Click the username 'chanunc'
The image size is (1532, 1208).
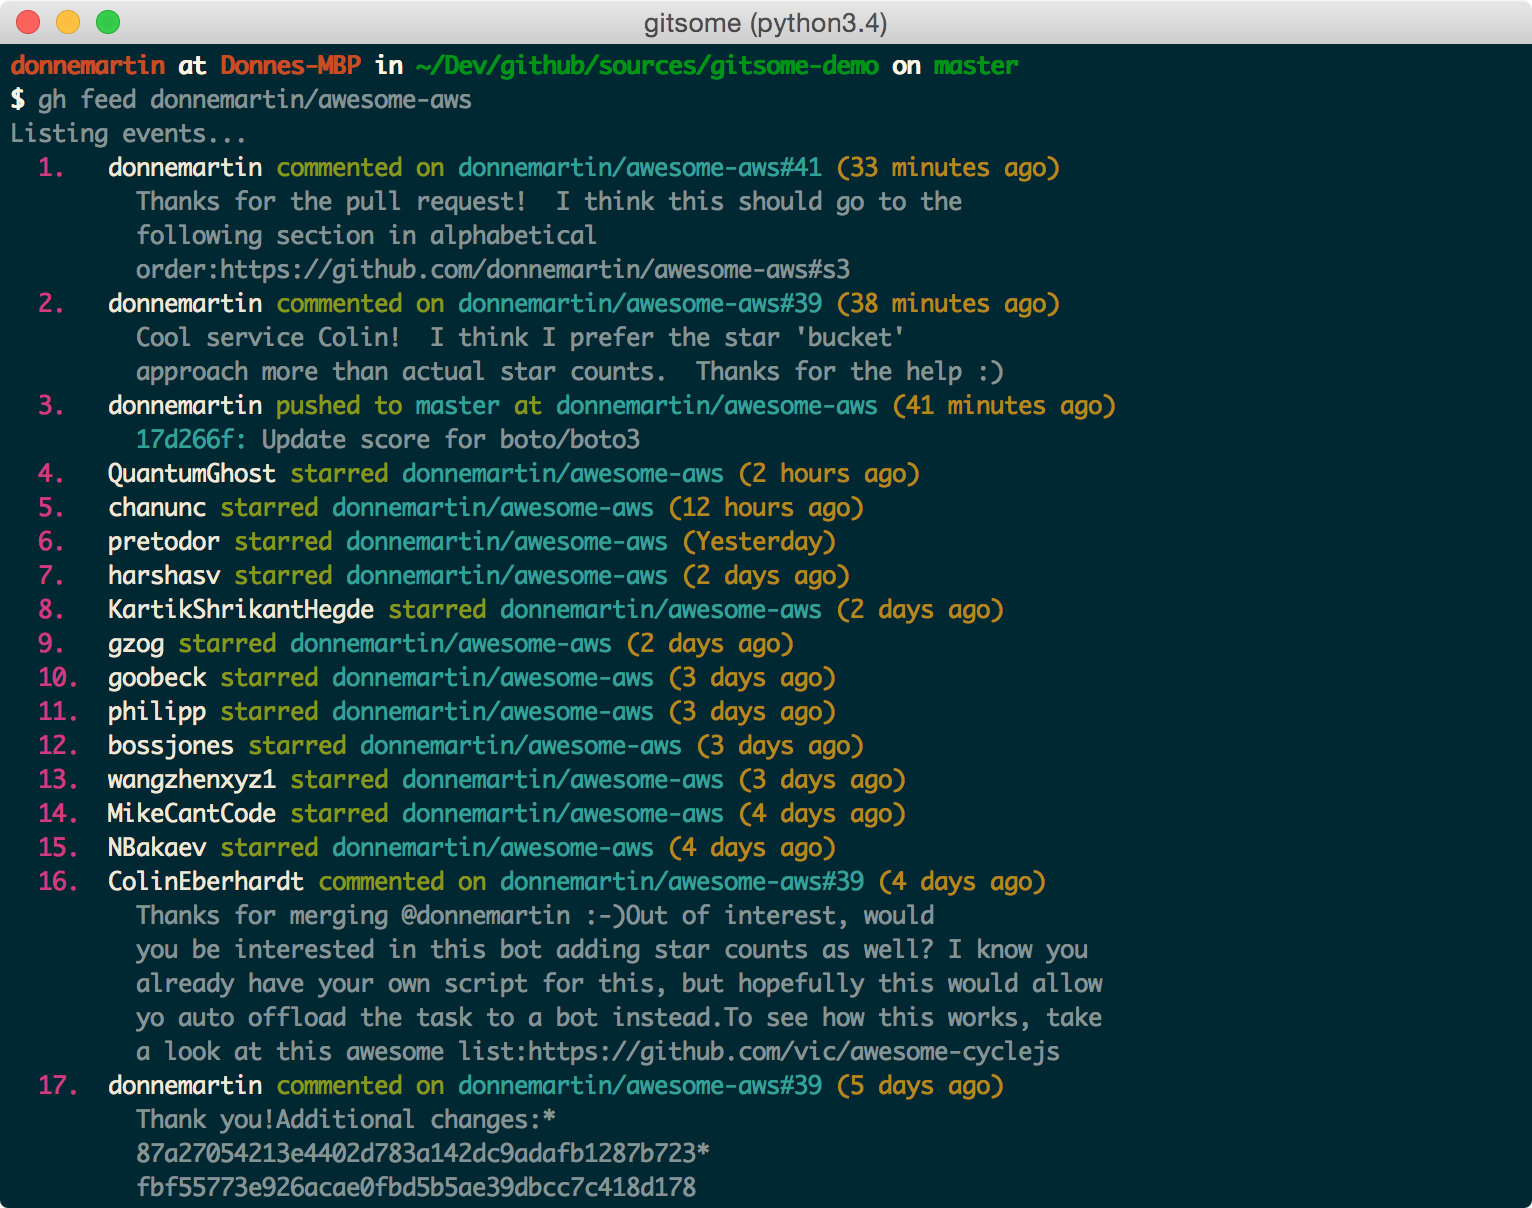tap(157, 508)
